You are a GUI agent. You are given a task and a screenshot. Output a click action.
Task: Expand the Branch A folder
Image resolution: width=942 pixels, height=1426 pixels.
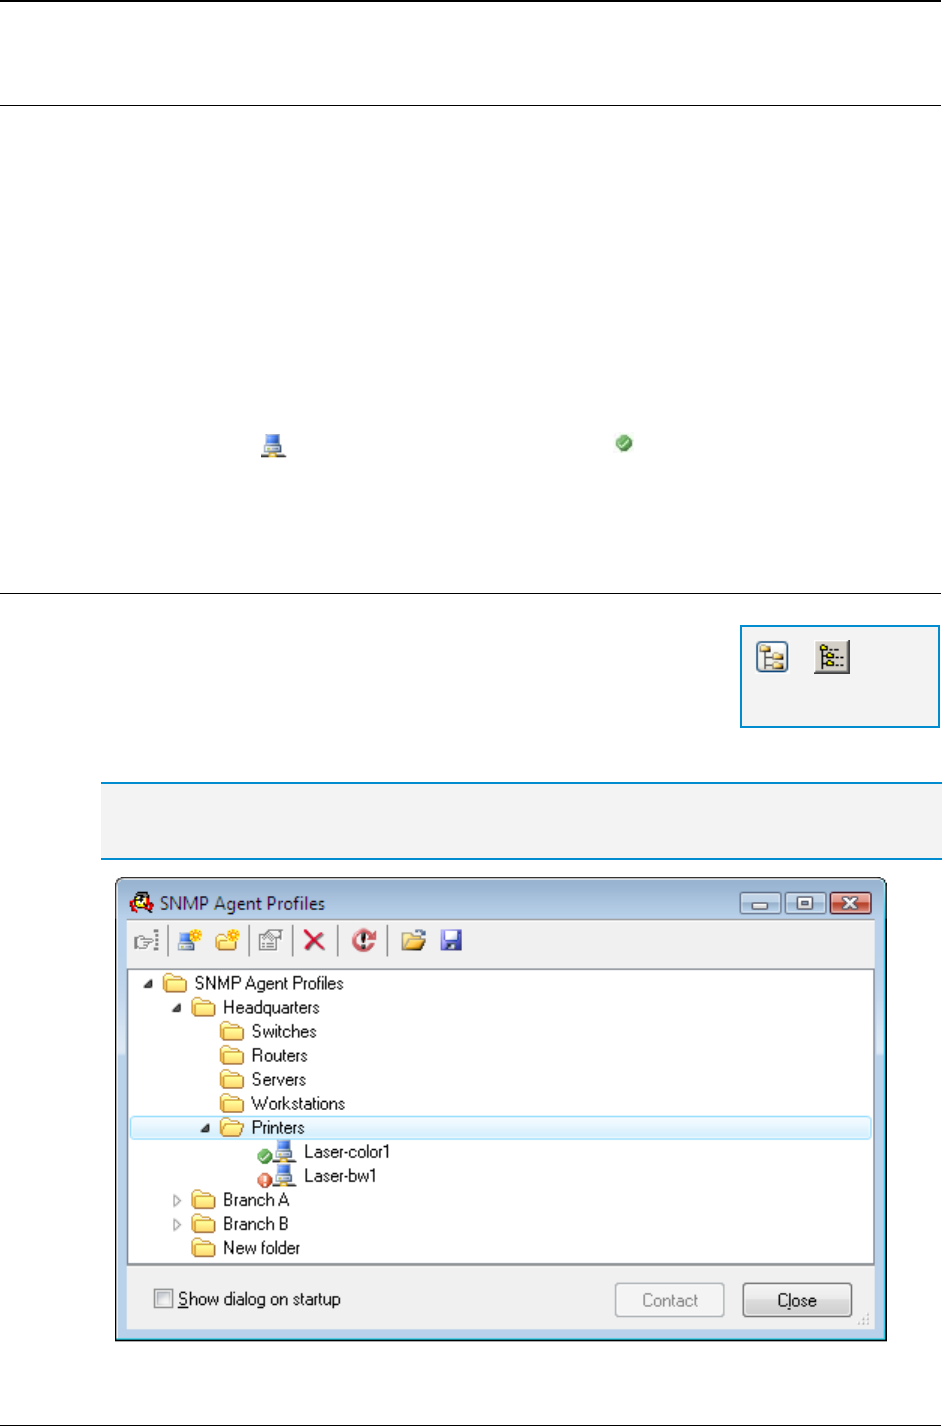click(177, 1200)
